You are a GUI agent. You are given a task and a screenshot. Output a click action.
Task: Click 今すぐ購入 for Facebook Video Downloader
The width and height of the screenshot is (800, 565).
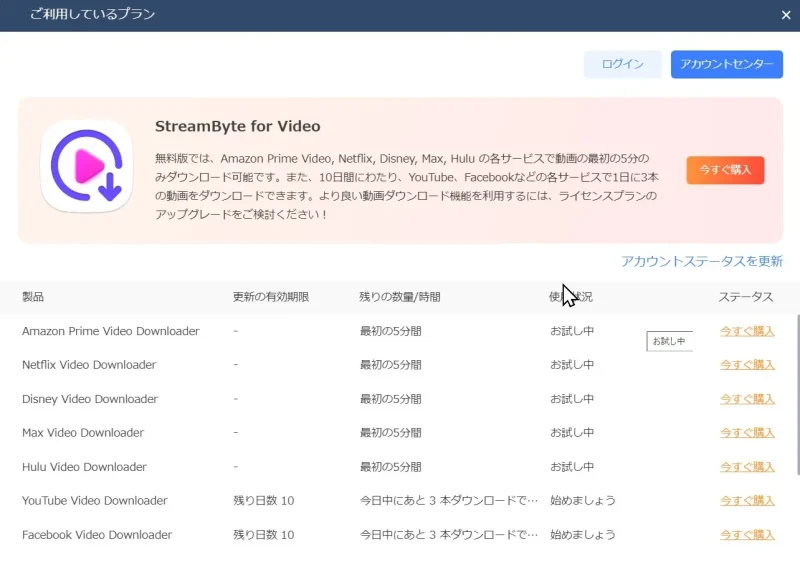coord(747,535)
